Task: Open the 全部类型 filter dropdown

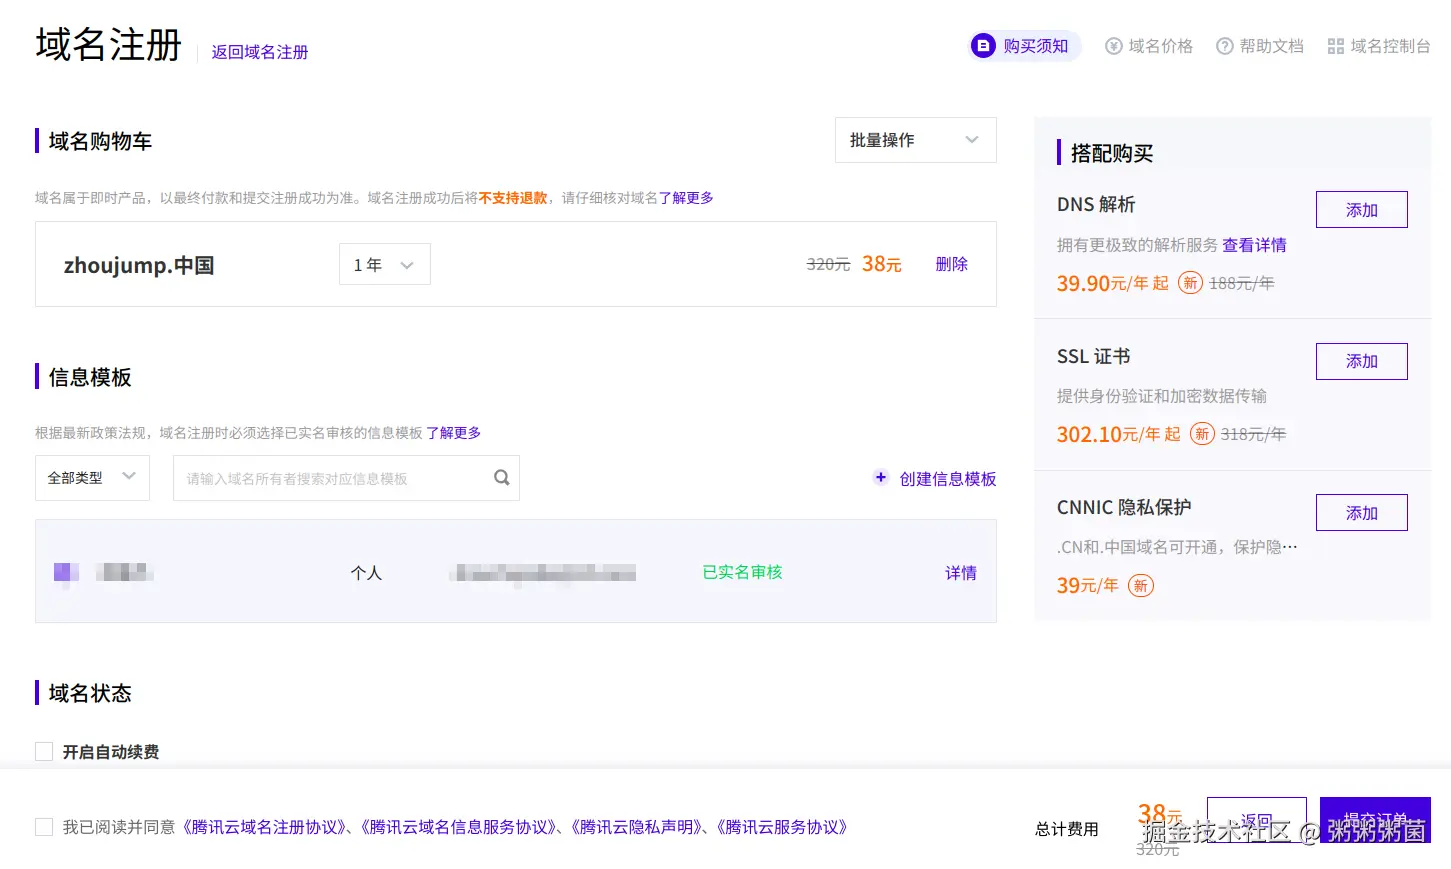Action: click(x=92, y=478)
